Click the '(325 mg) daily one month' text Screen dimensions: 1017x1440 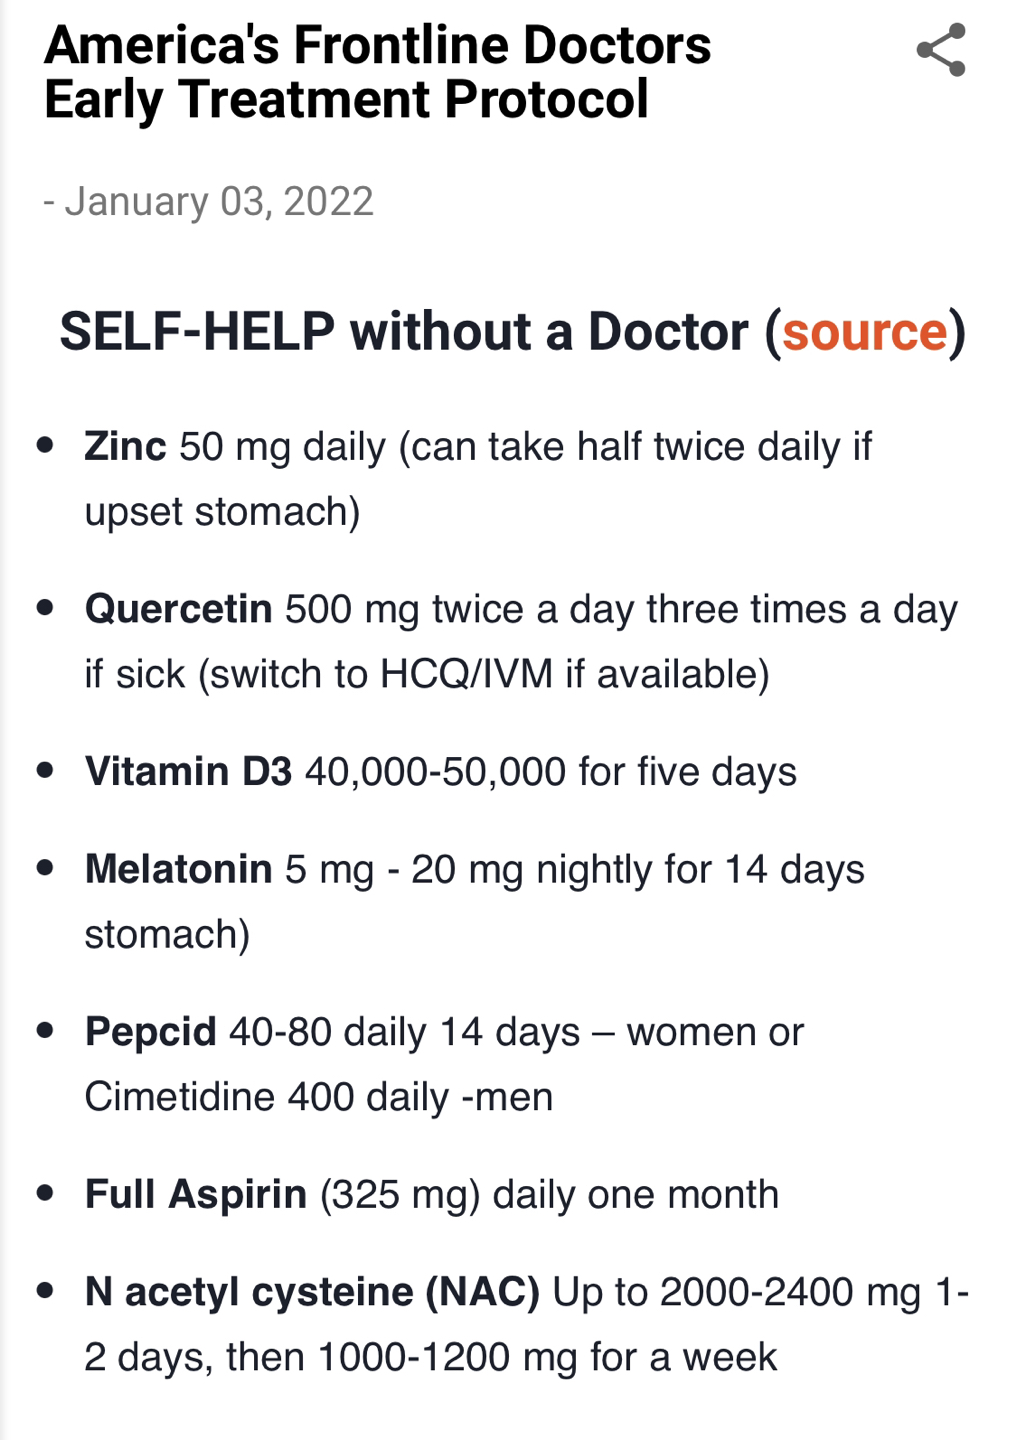(x=549, y=1195)
